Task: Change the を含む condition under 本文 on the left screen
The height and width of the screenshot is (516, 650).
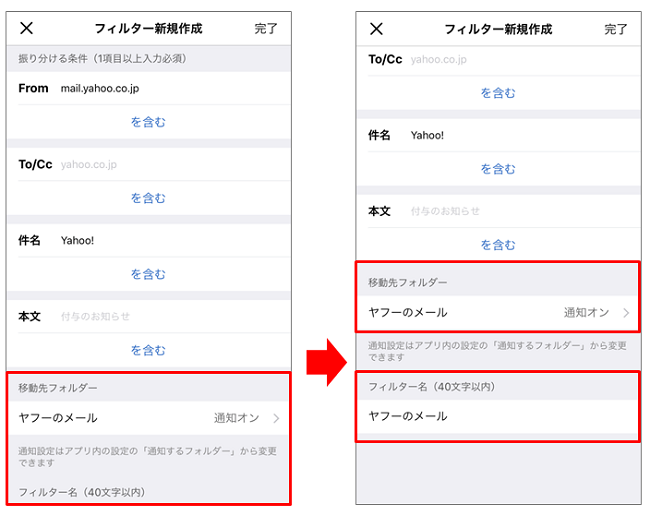Action: tap(148, 350)
